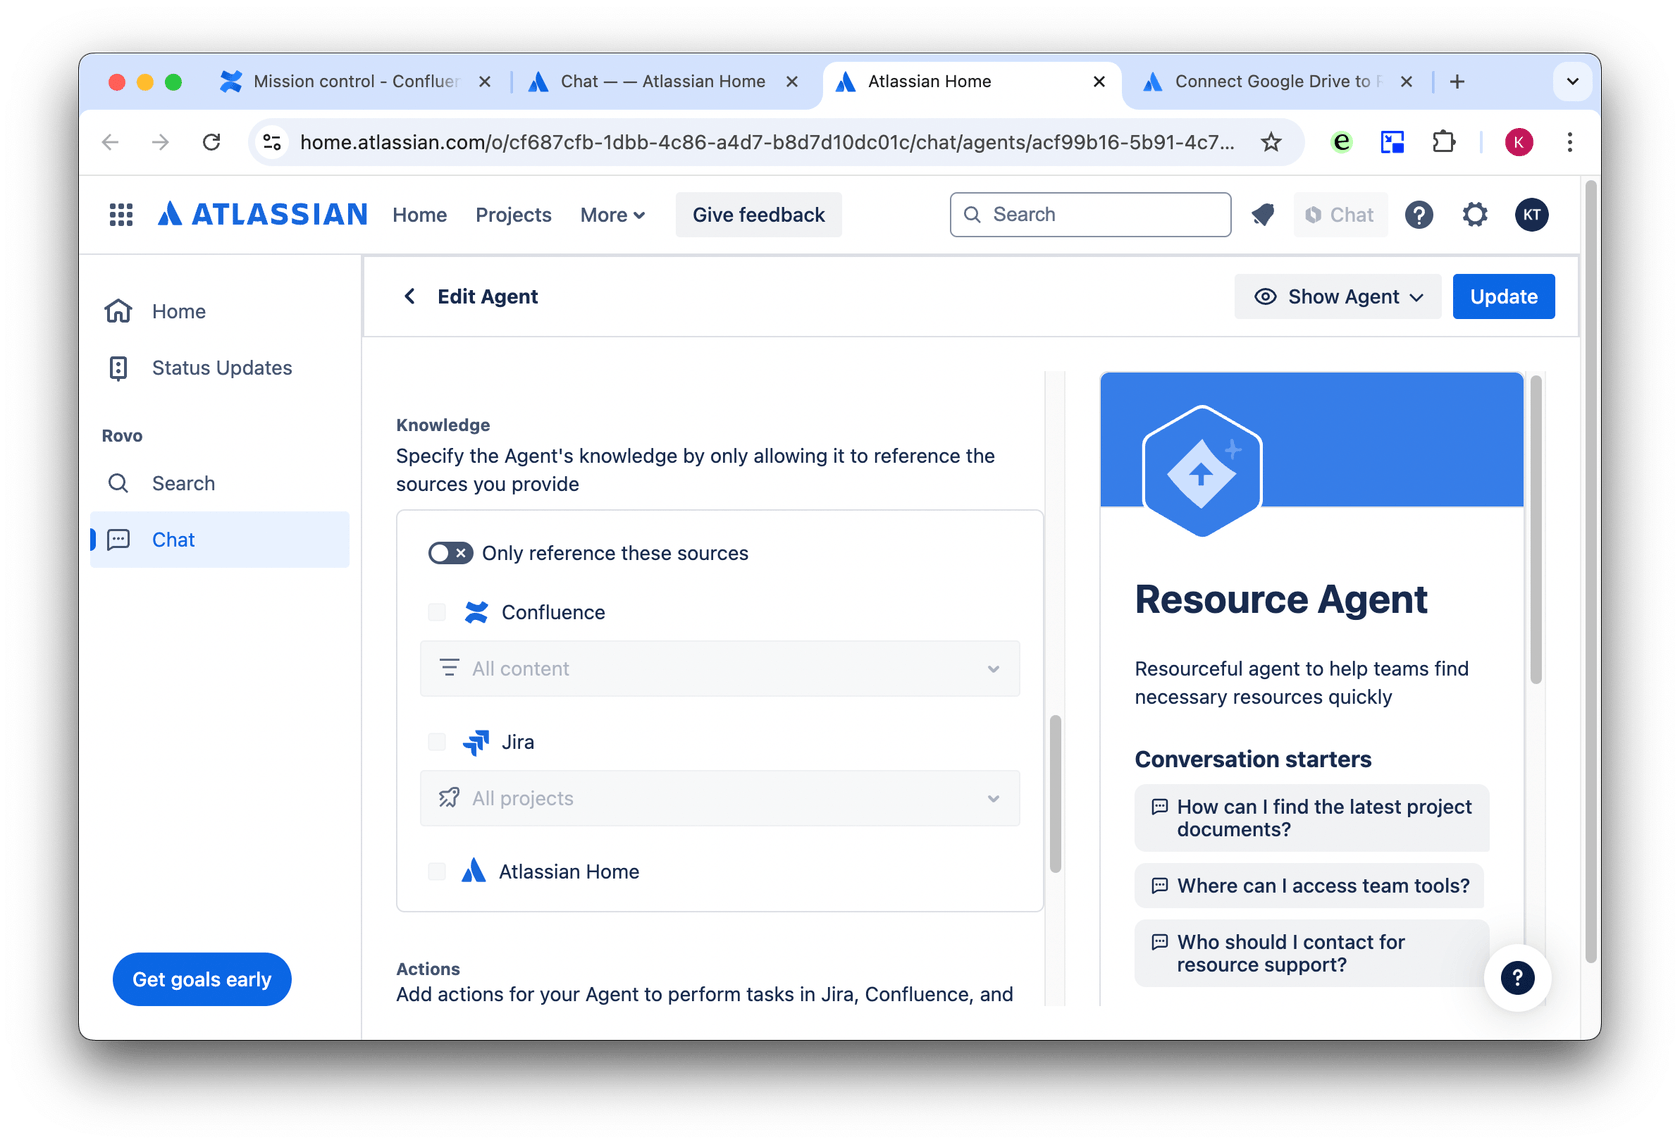Bookmark page with star icon
Viewport: 1680px width, 1144px height.
tap(1271, 142)
